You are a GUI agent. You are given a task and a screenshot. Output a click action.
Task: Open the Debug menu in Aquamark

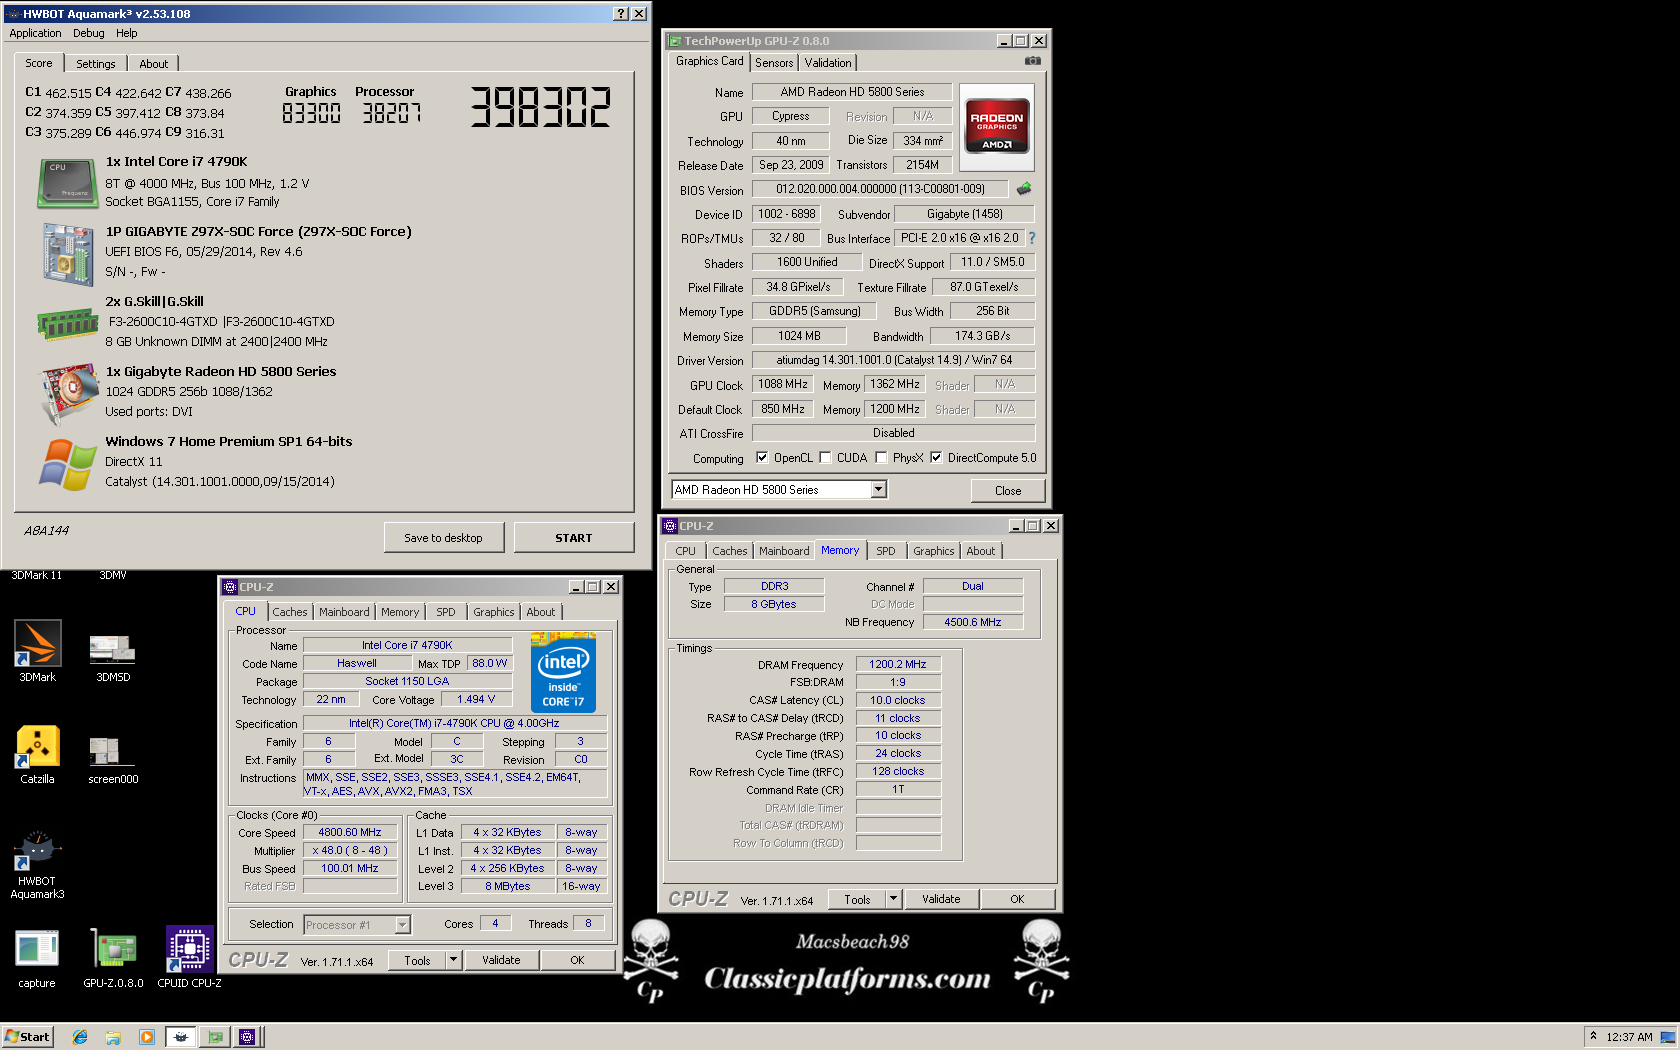click(88, 33)
